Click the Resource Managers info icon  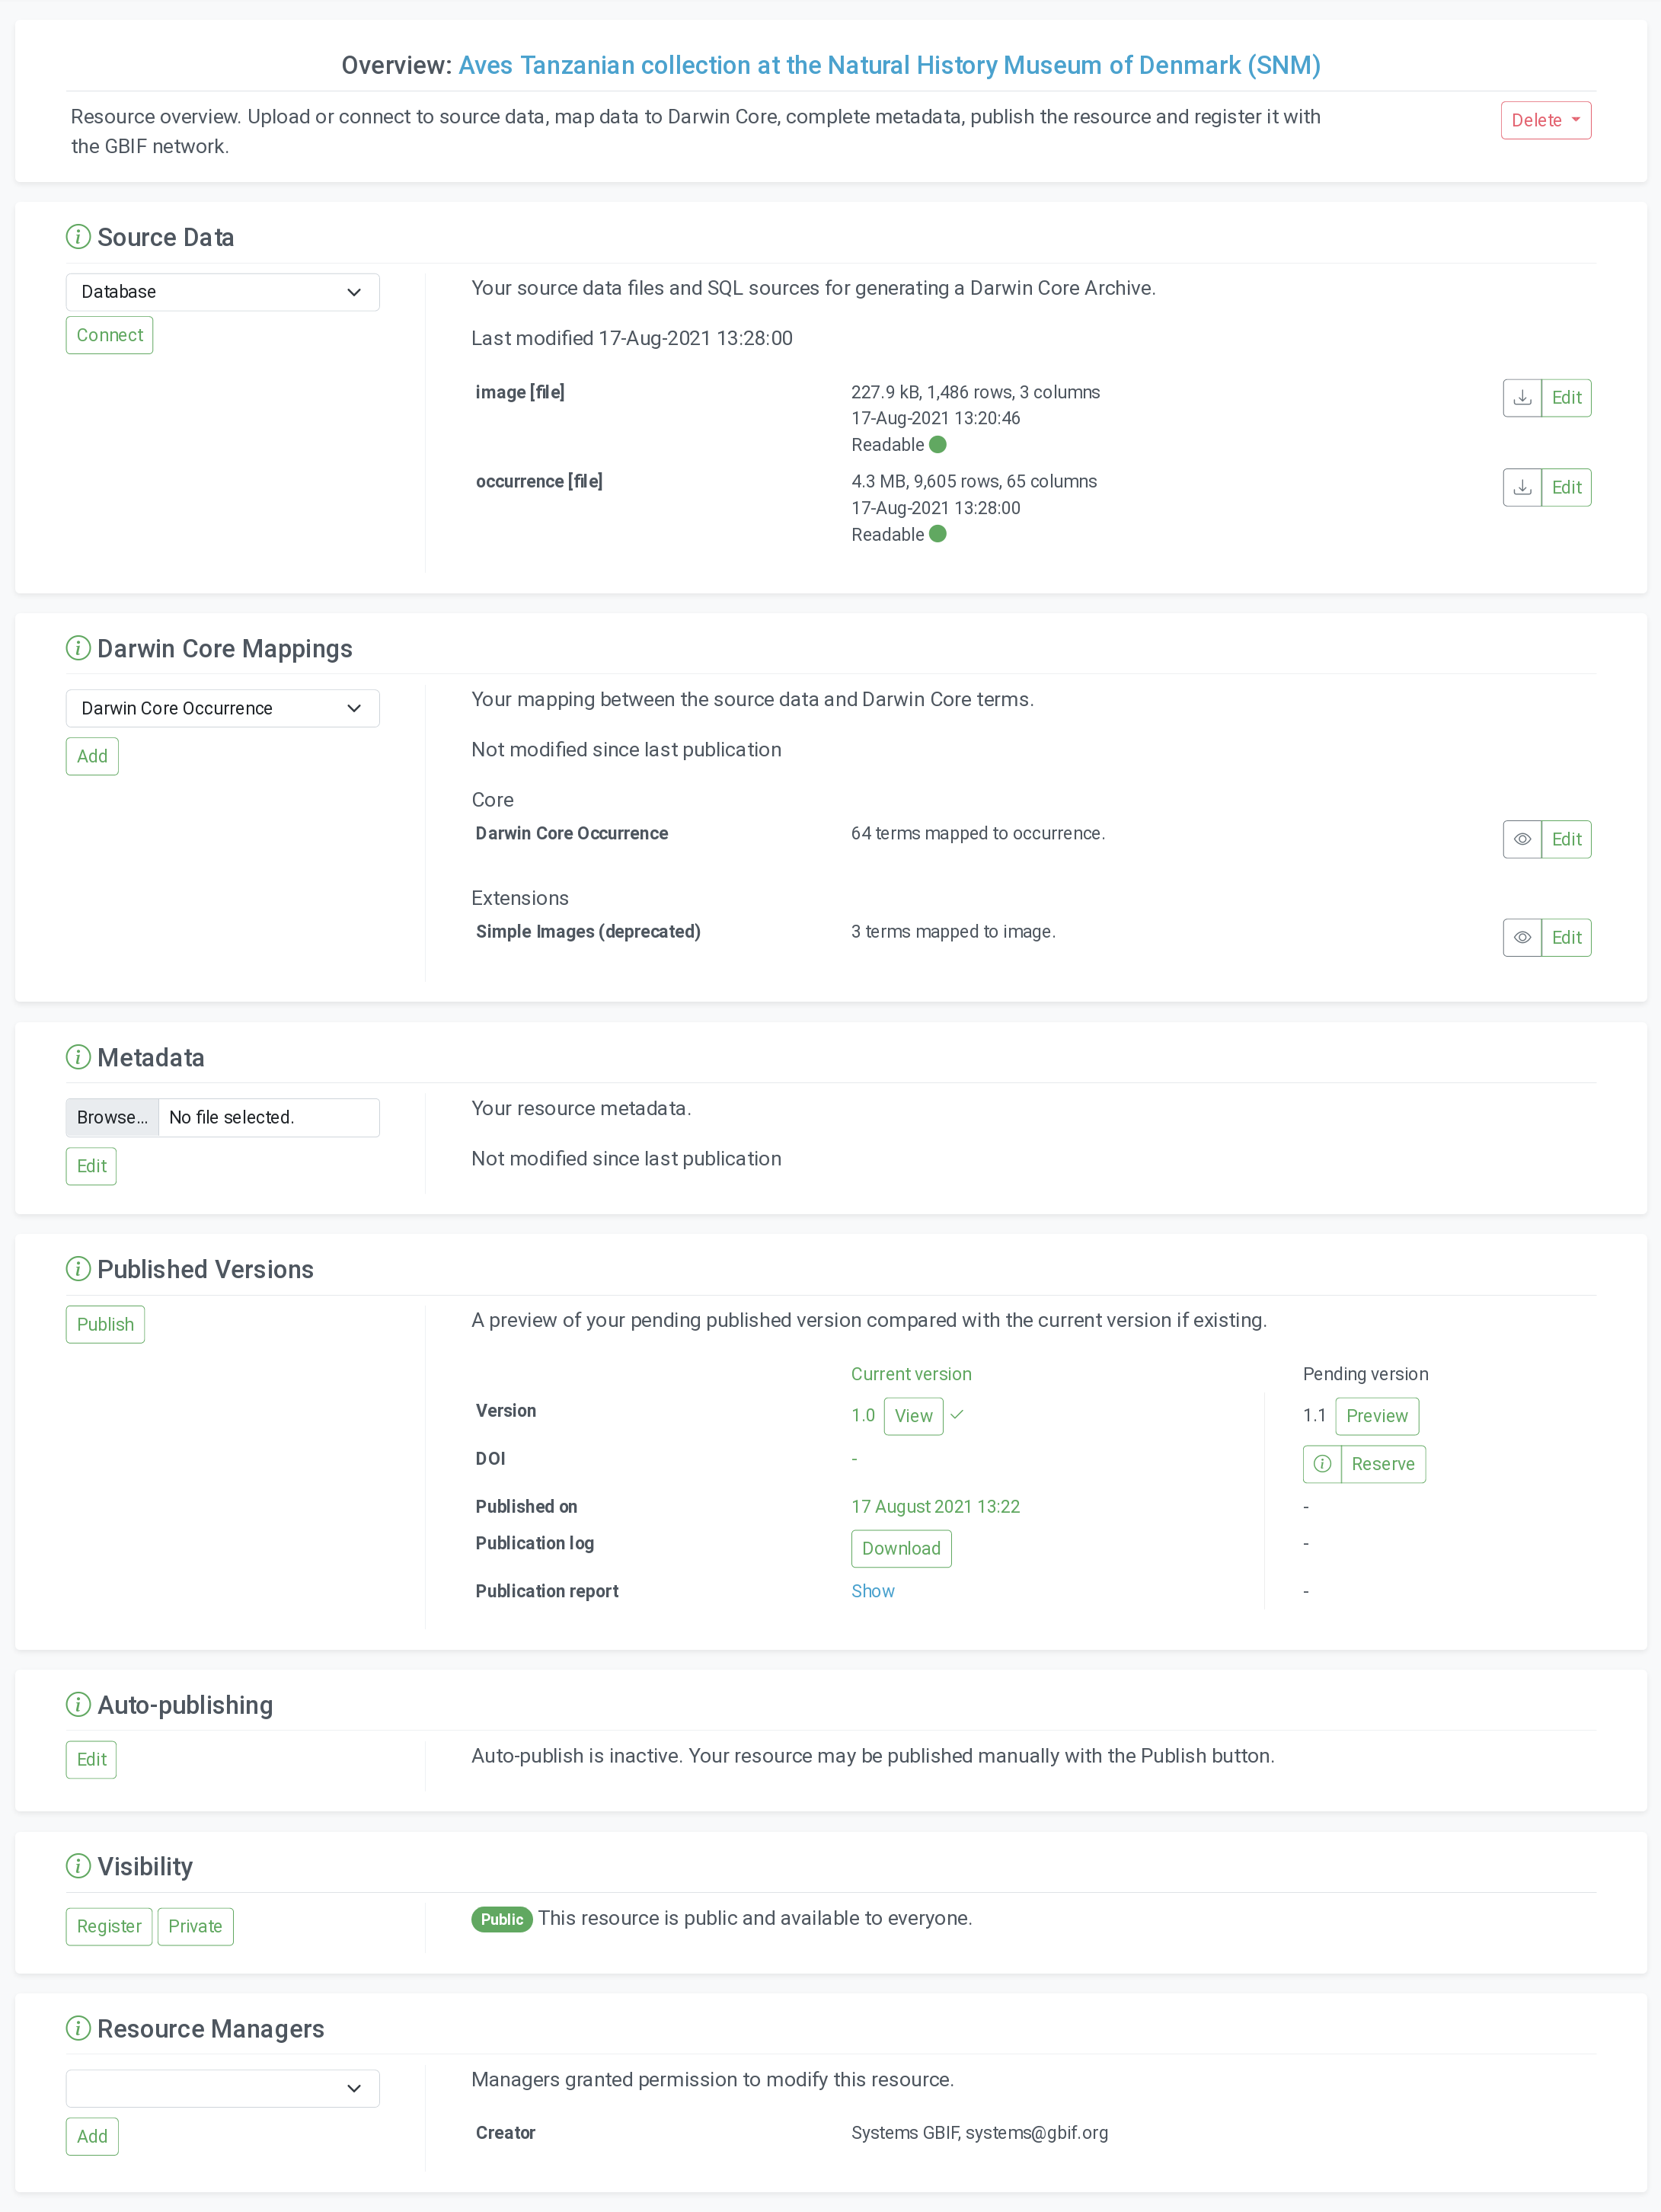[78, 2028]
